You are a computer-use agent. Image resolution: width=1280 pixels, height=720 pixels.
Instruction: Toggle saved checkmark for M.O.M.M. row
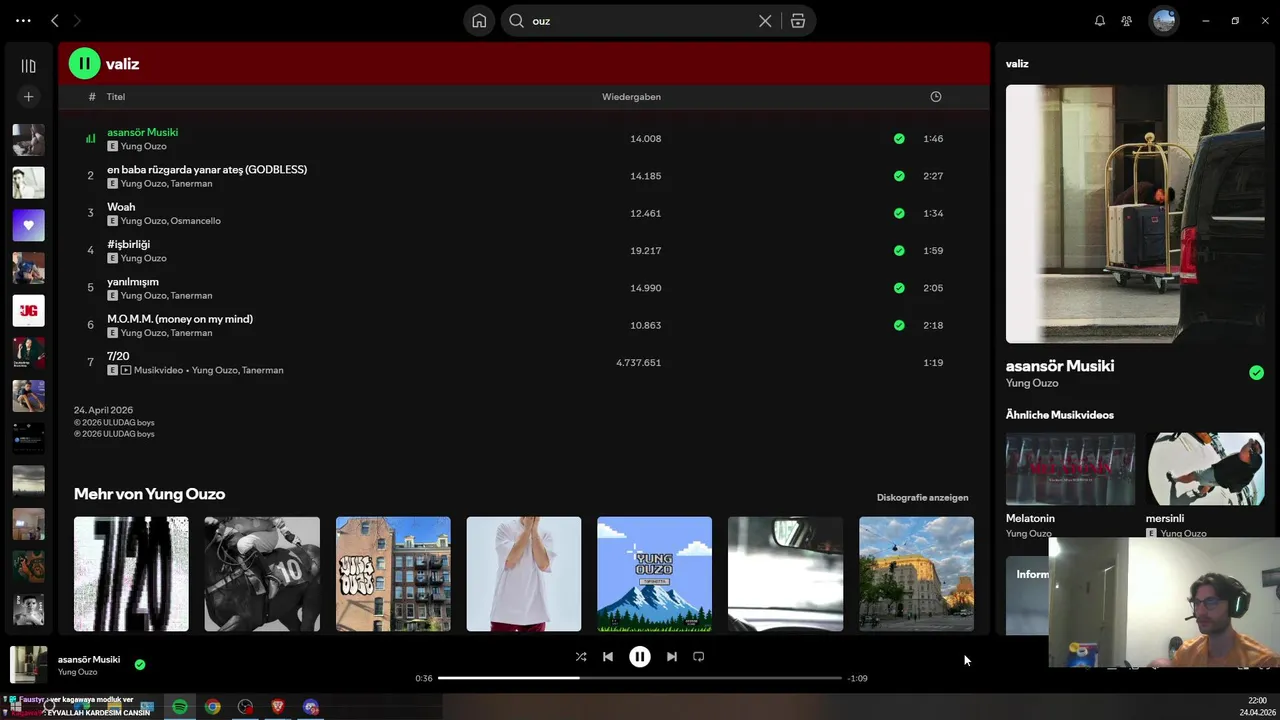click(899, 325)
